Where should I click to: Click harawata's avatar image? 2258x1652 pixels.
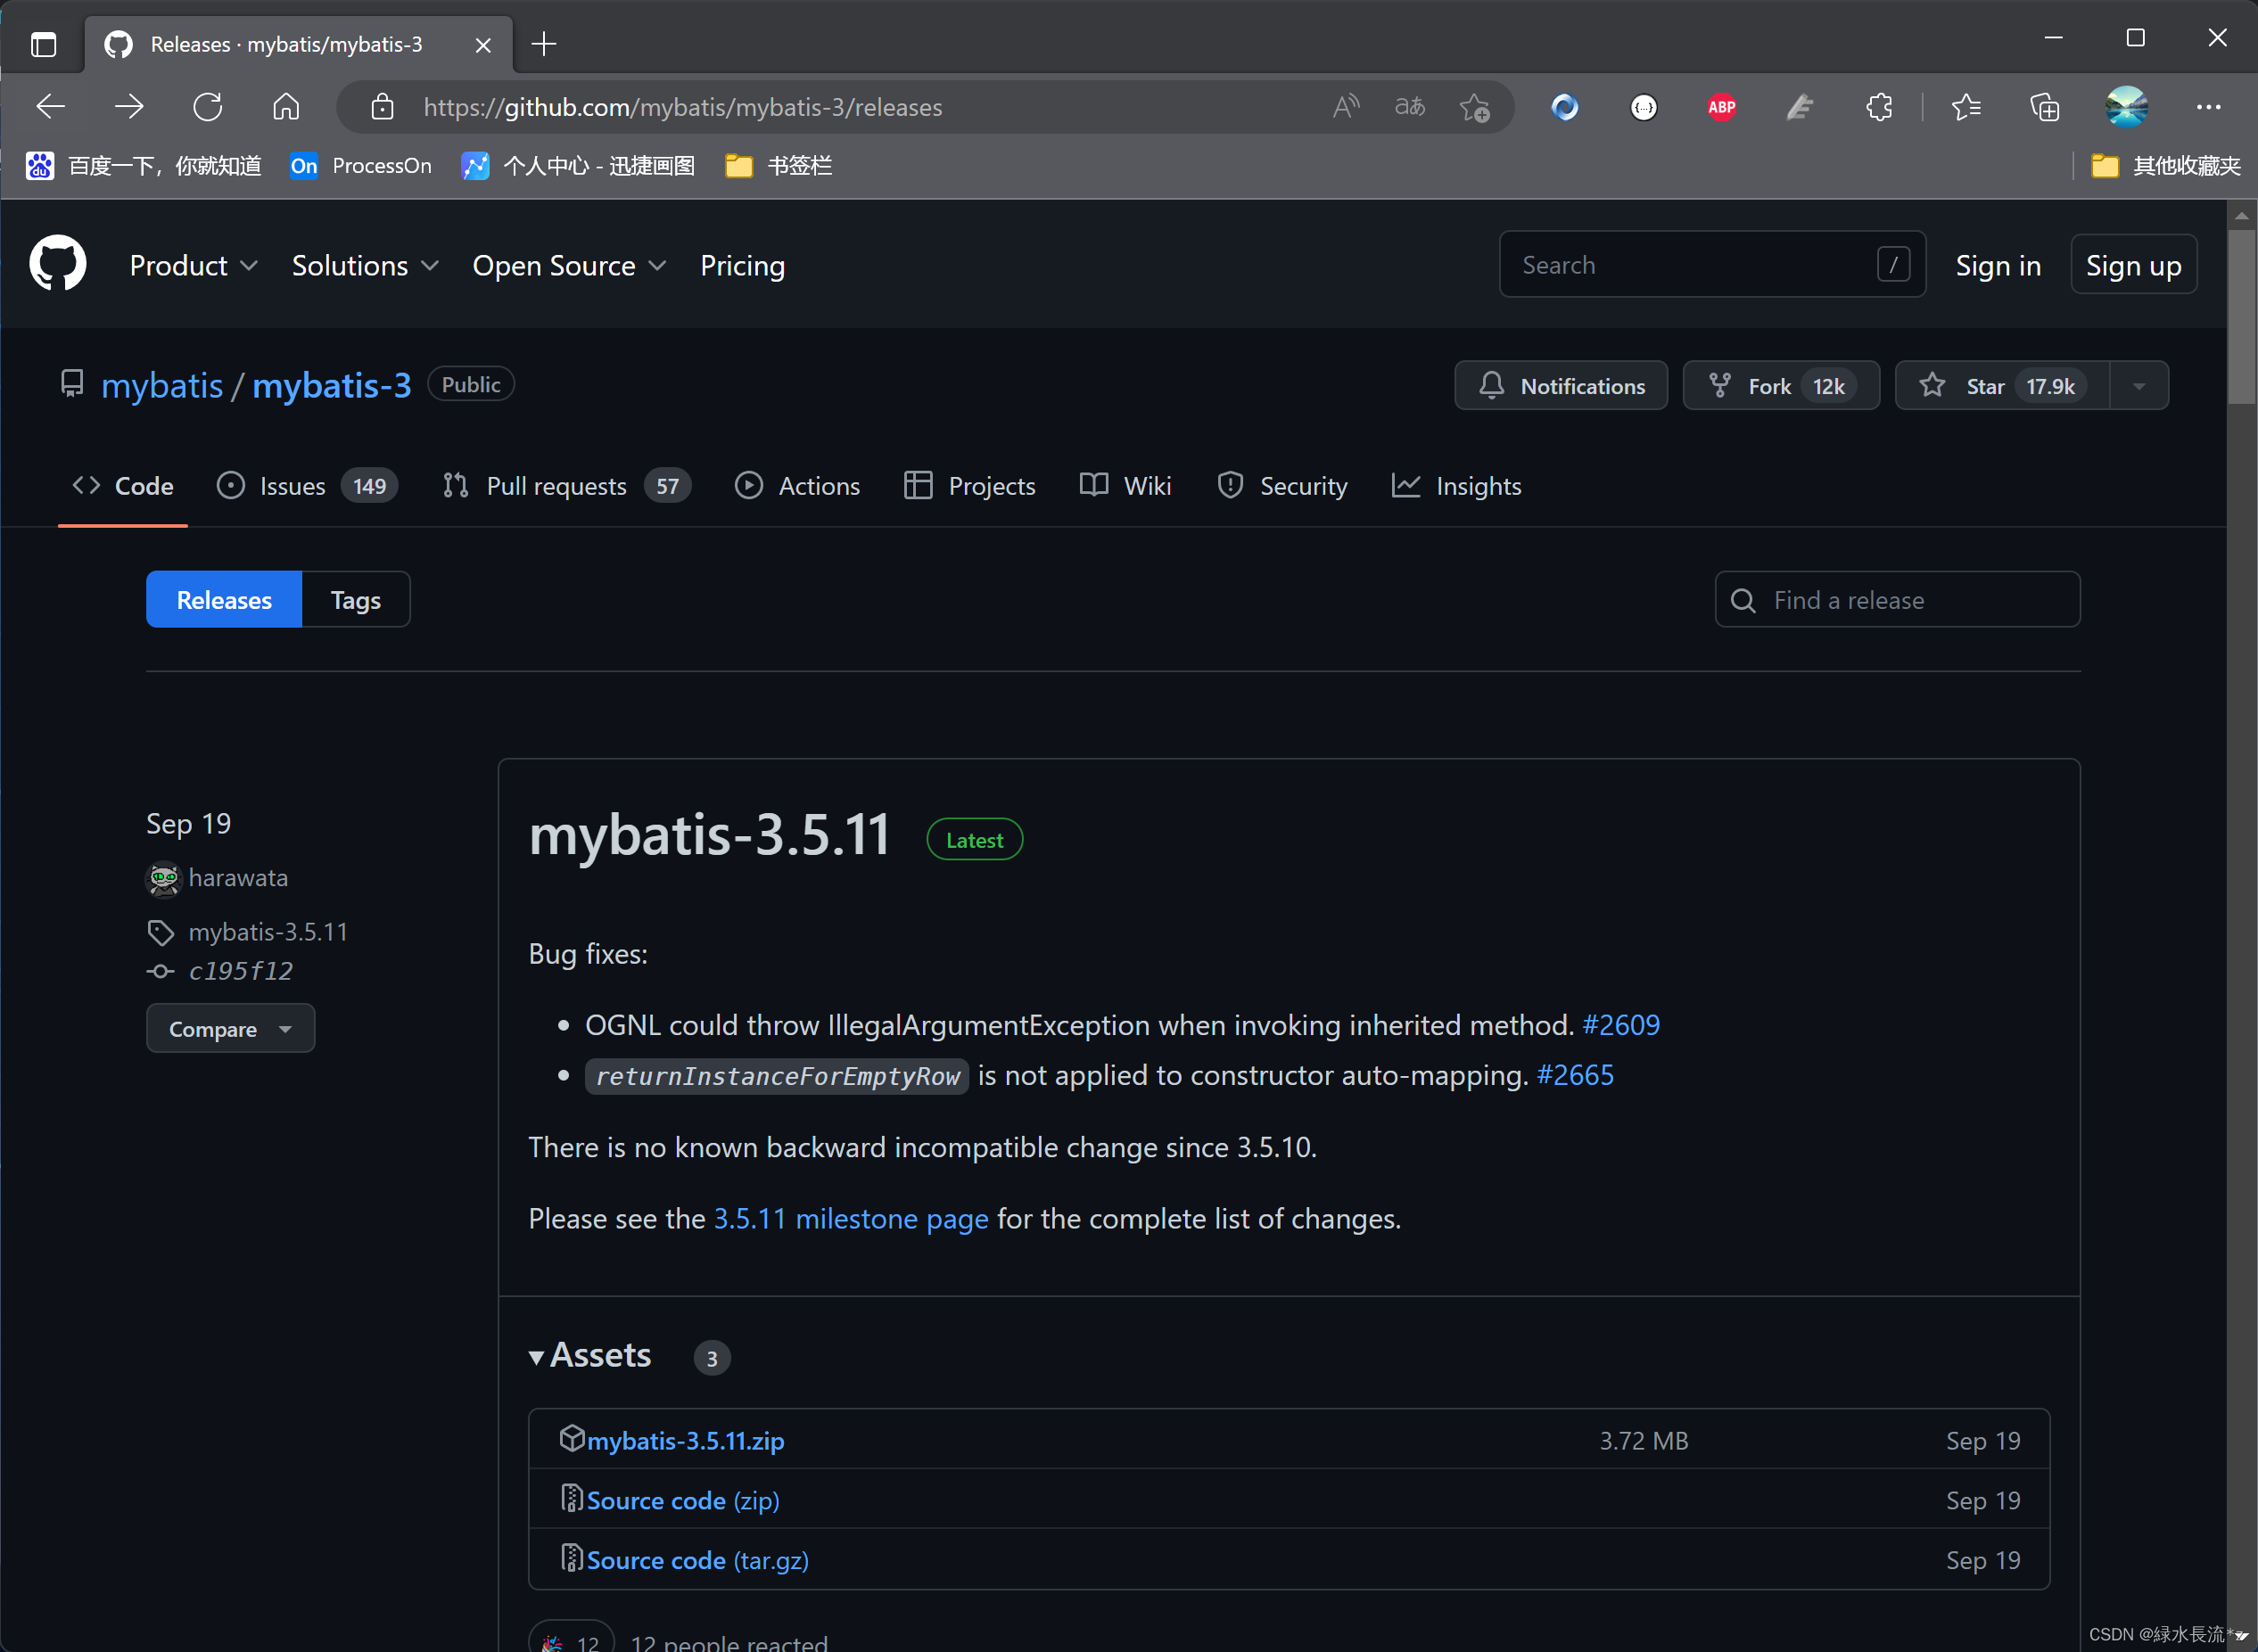(x=163, y=878)
